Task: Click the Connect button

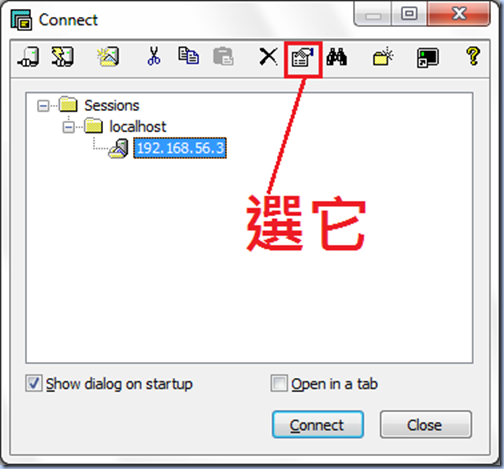Action: tap(318, 425)
